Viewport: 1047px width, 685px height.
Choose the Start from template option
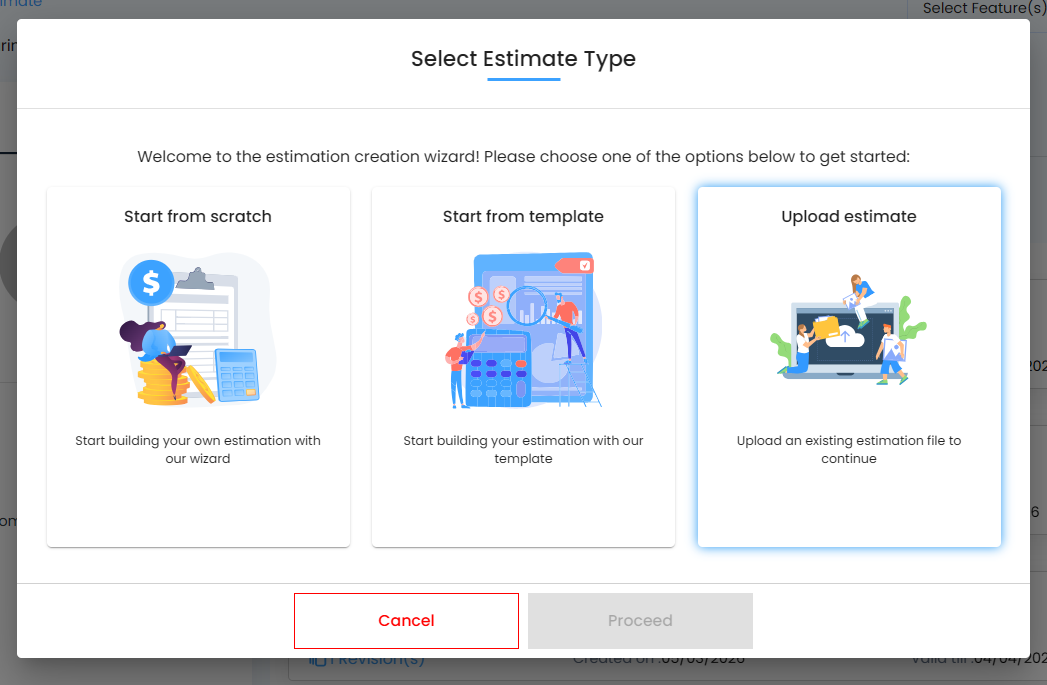coord(523,366)
